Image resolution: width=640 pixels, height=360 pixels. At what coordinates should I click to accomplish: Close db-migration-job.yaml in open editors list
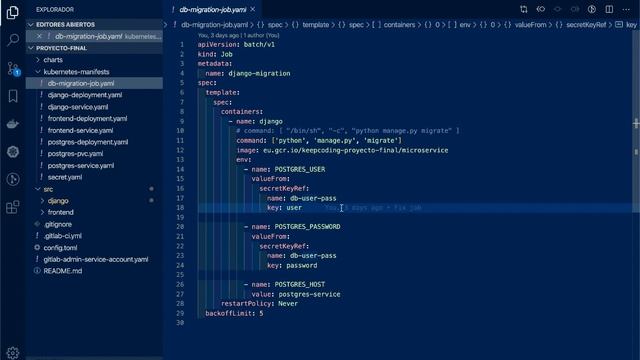coord(39,36)
